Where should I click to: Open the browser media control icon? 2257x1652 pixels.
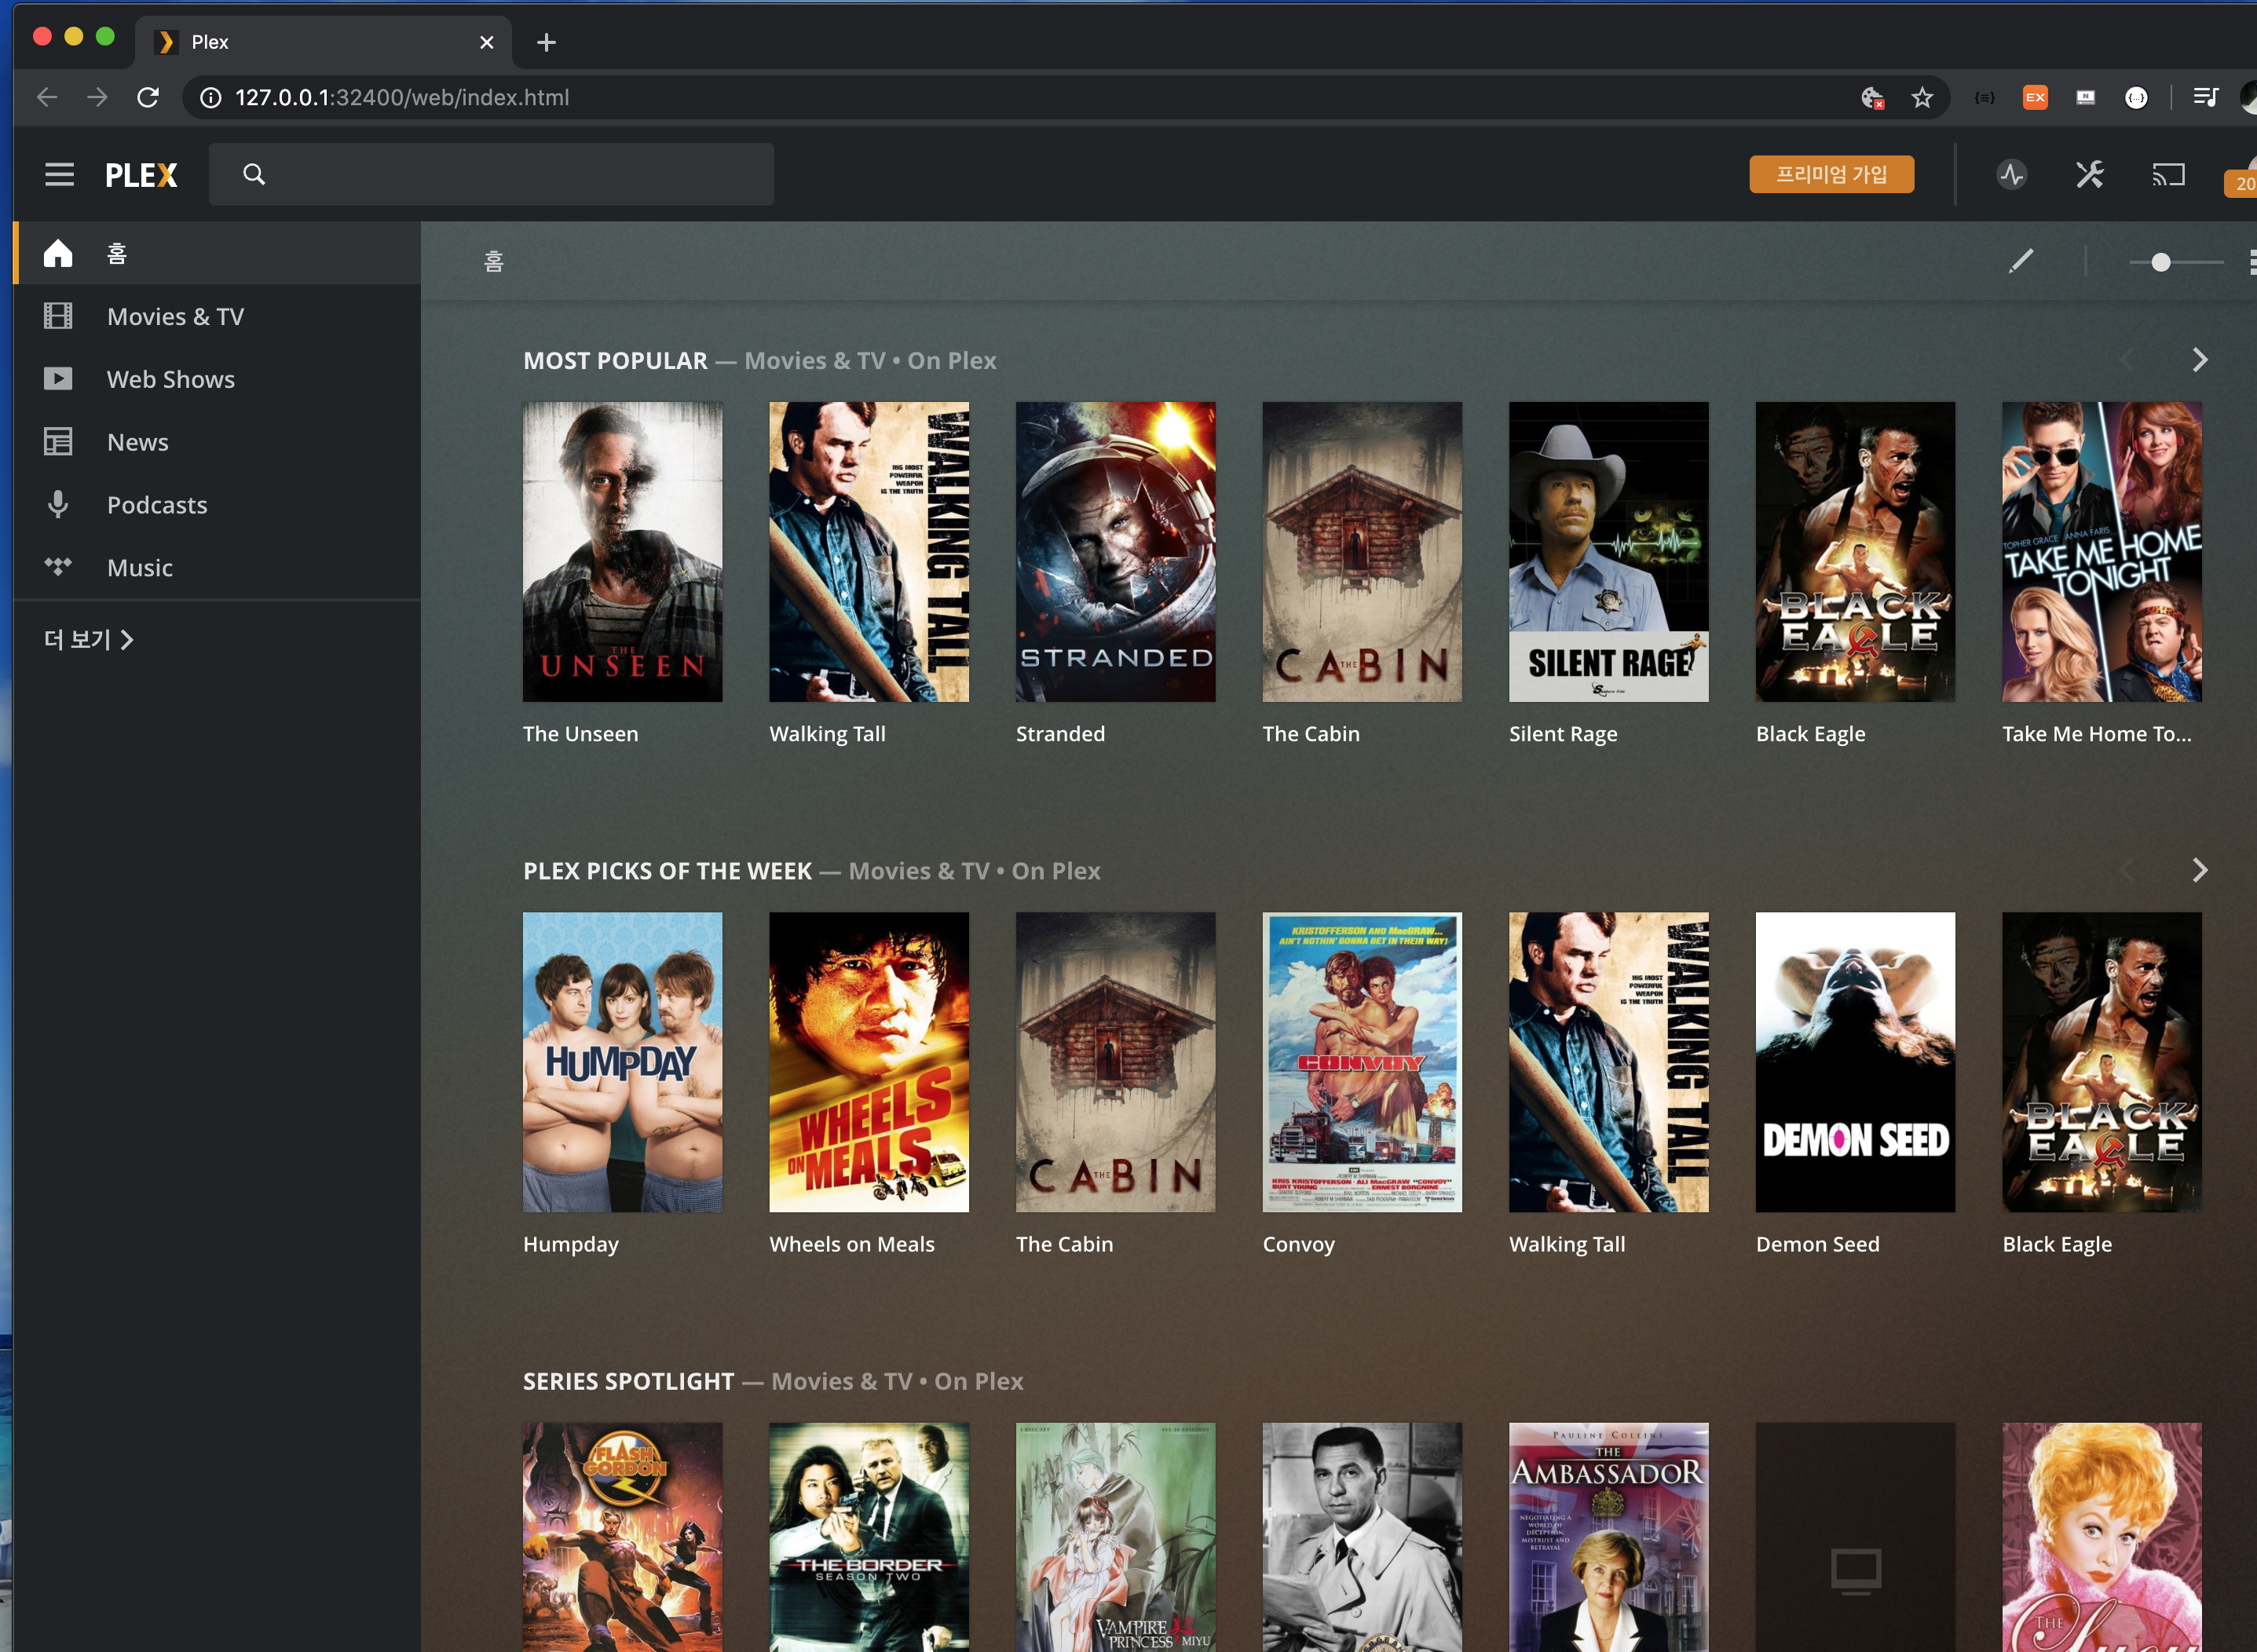2205,97
